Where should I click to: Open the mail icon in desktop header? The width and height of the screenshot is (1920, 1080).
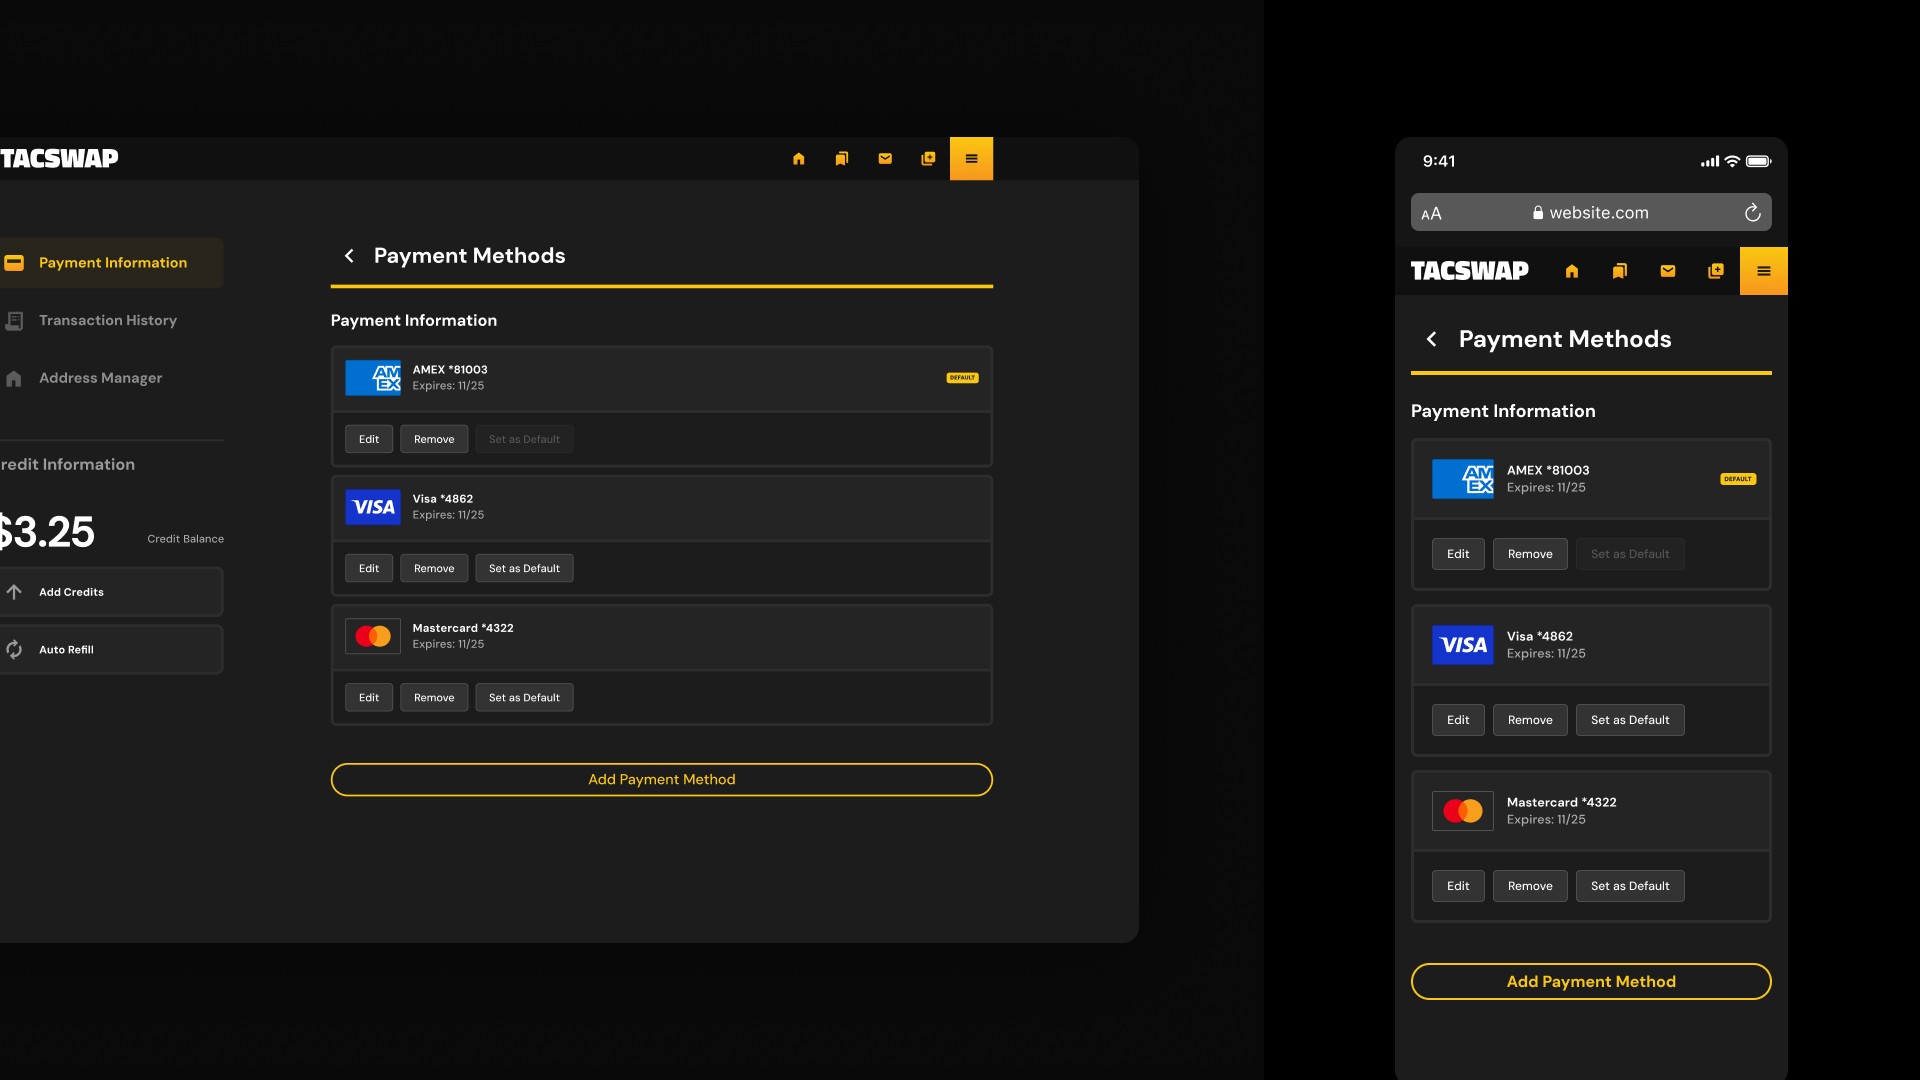click(885, 159)
